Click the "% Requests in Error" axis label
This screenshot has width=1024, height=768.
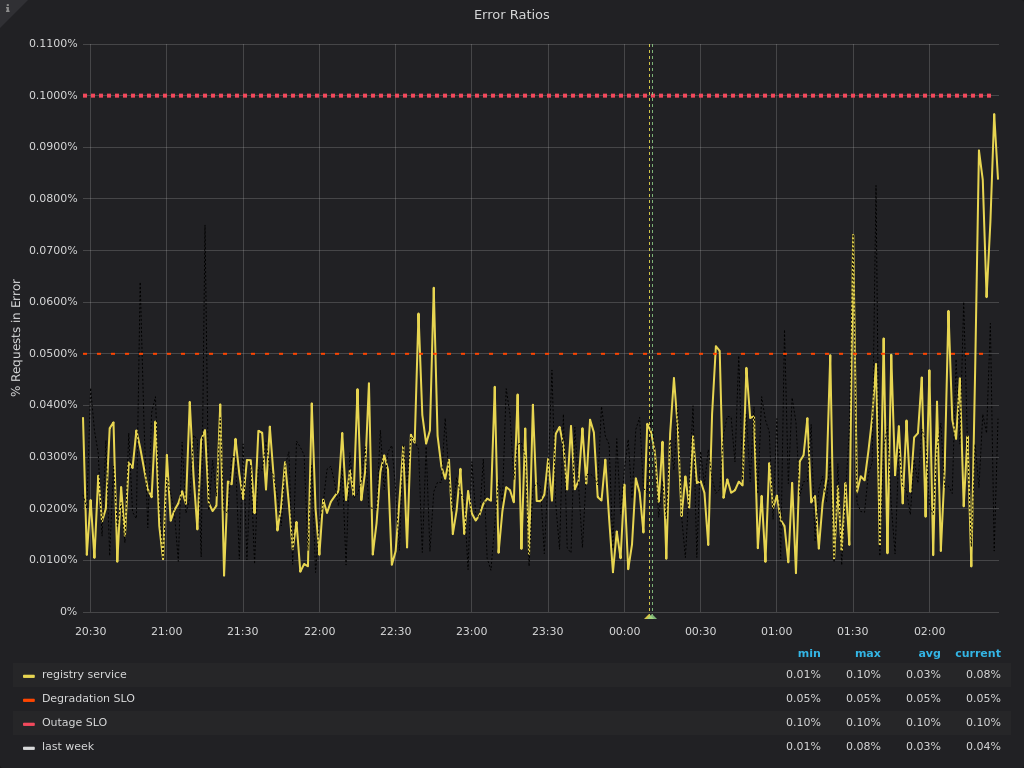pyautogui.click(x=16, y=338)
